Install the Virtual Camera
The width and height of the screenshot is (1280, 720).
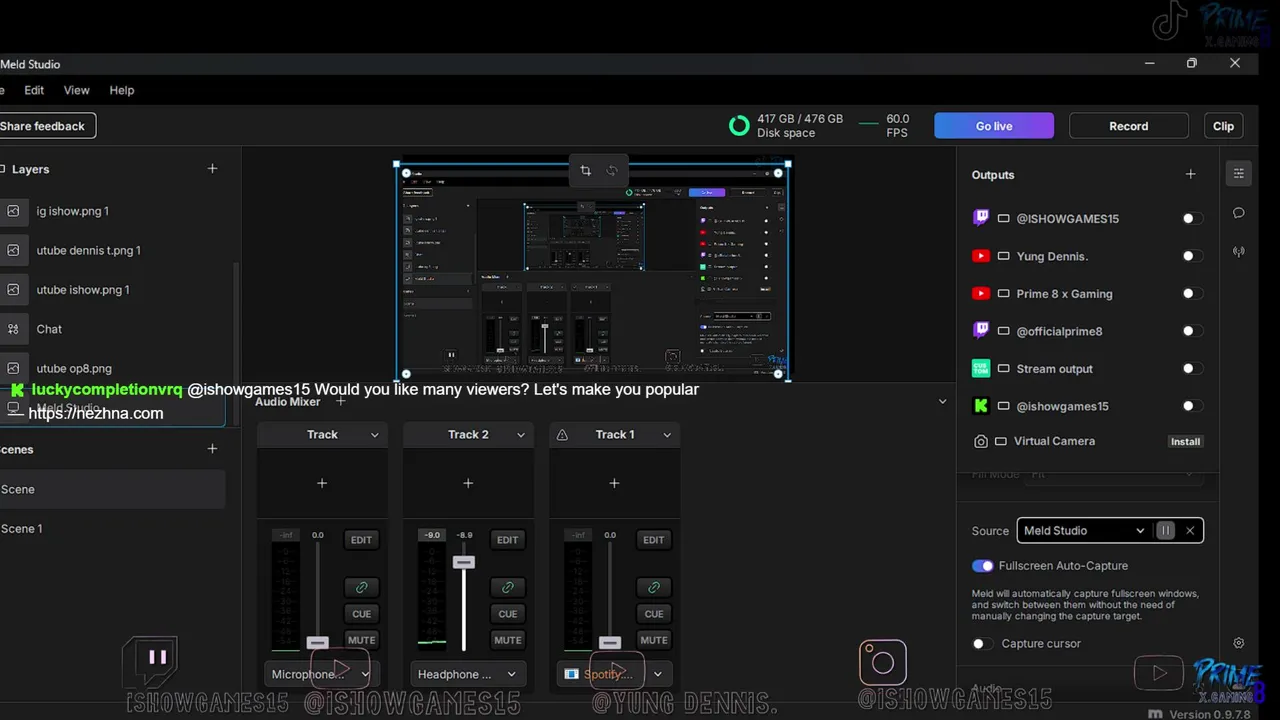[1185, 441]
